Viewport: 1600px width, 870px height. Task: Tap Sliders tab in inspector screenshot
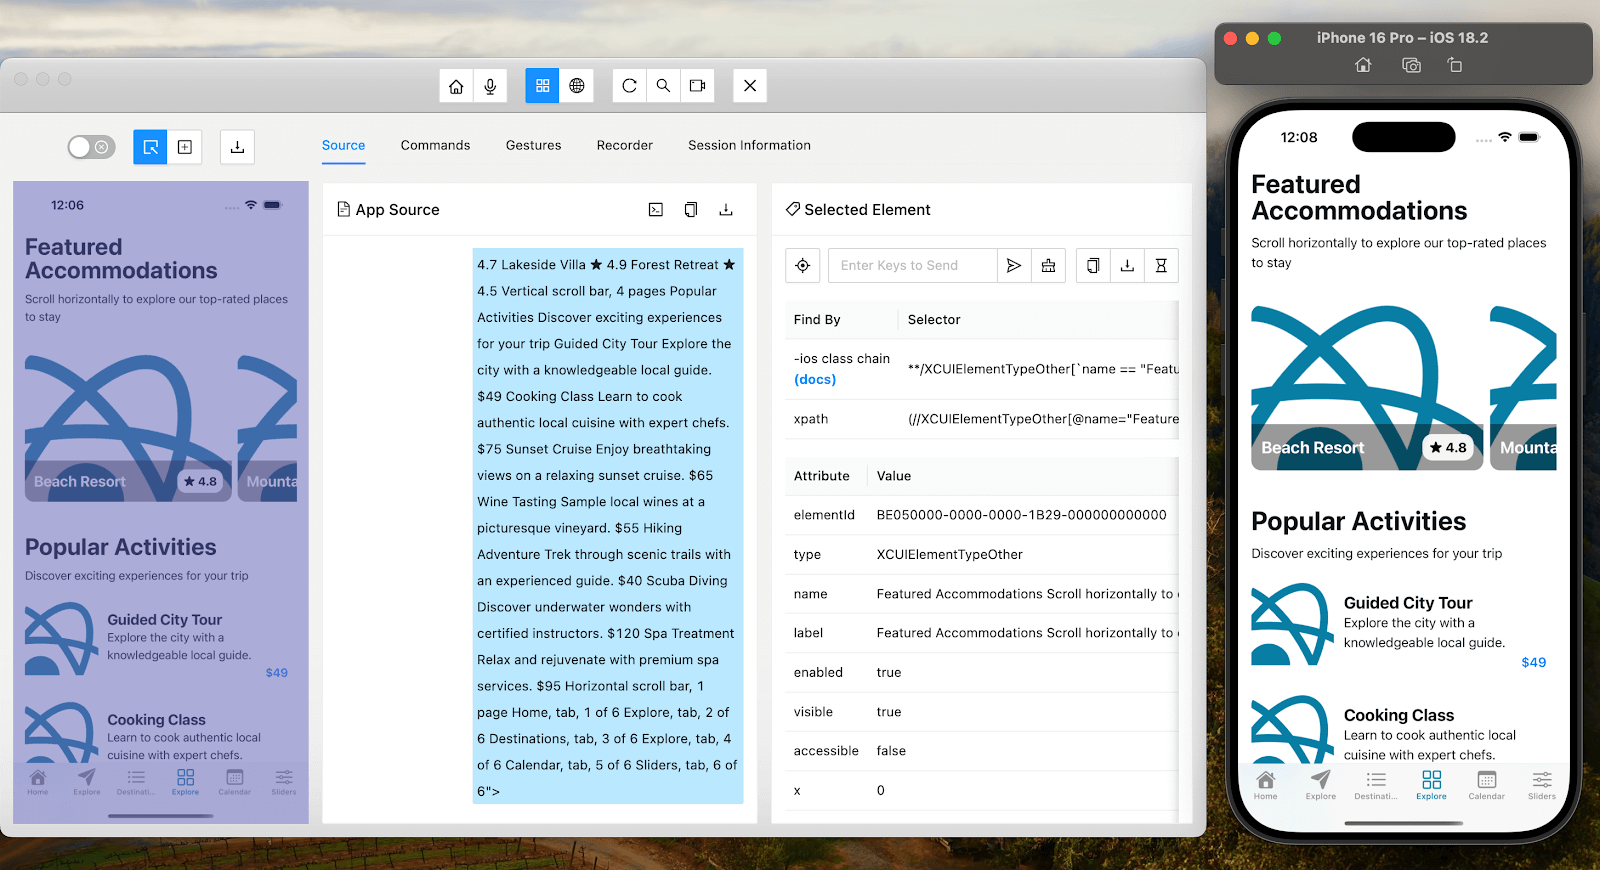point(284,782)
